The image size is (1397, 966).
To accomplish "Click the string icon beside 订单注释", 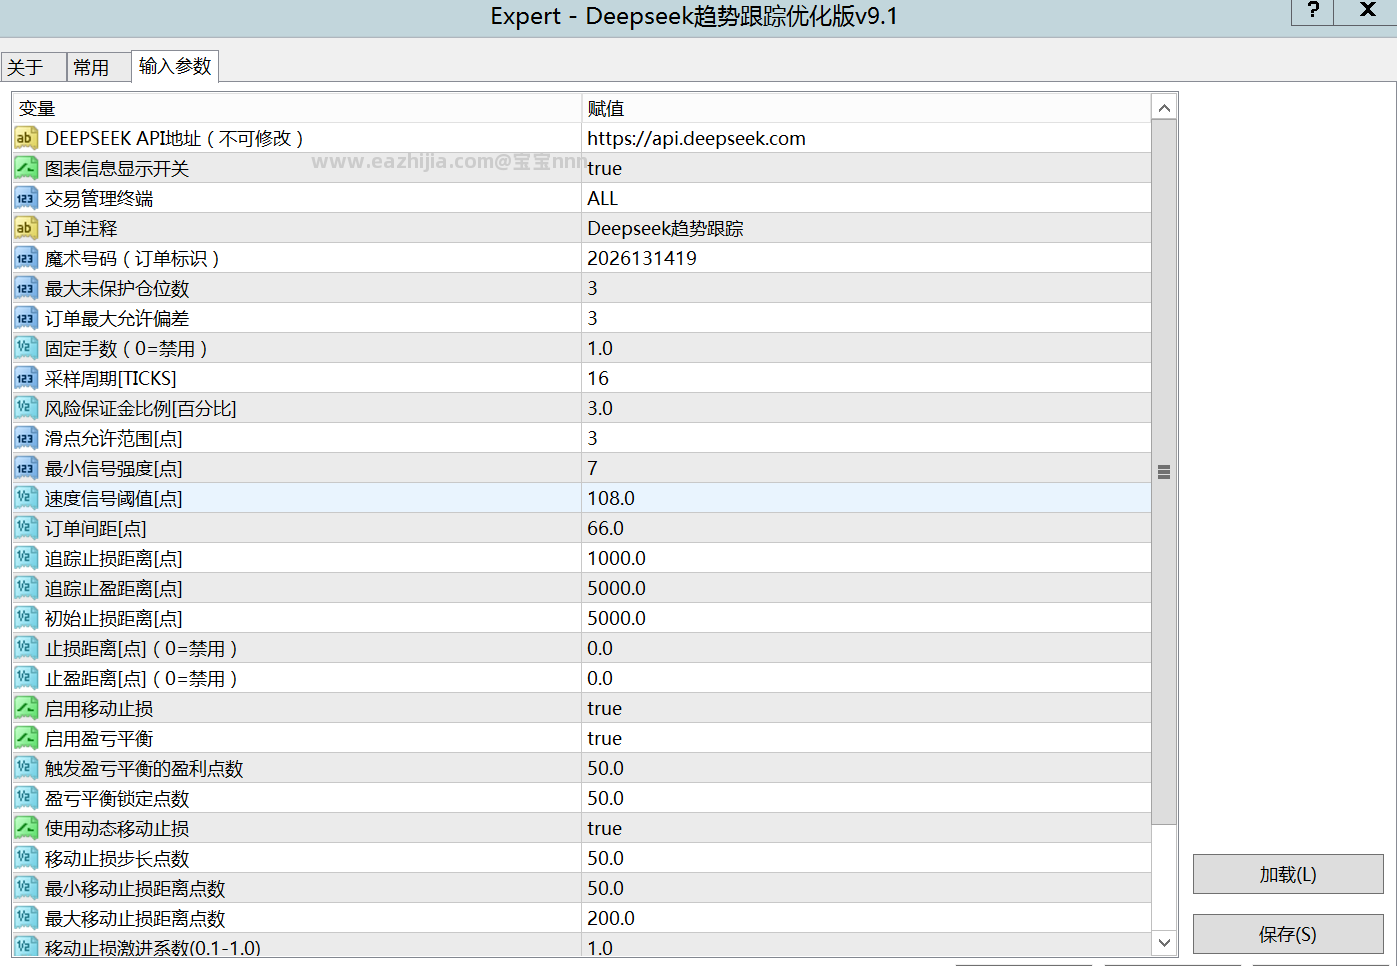I will (26, 228).
